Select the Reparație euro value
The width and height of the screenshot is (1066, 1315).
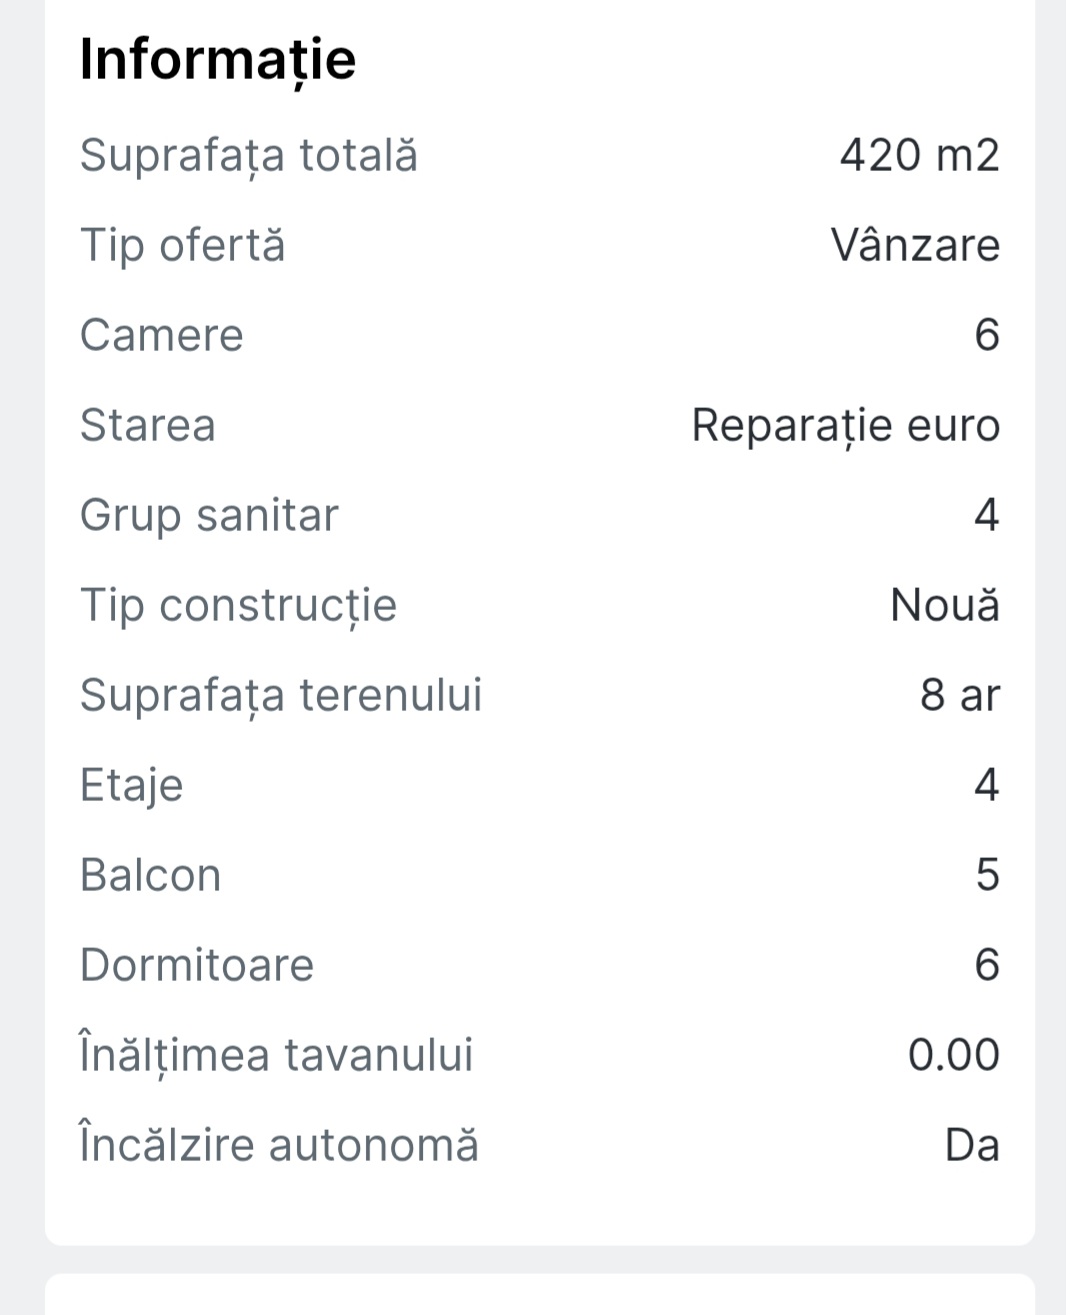[845, 426]
